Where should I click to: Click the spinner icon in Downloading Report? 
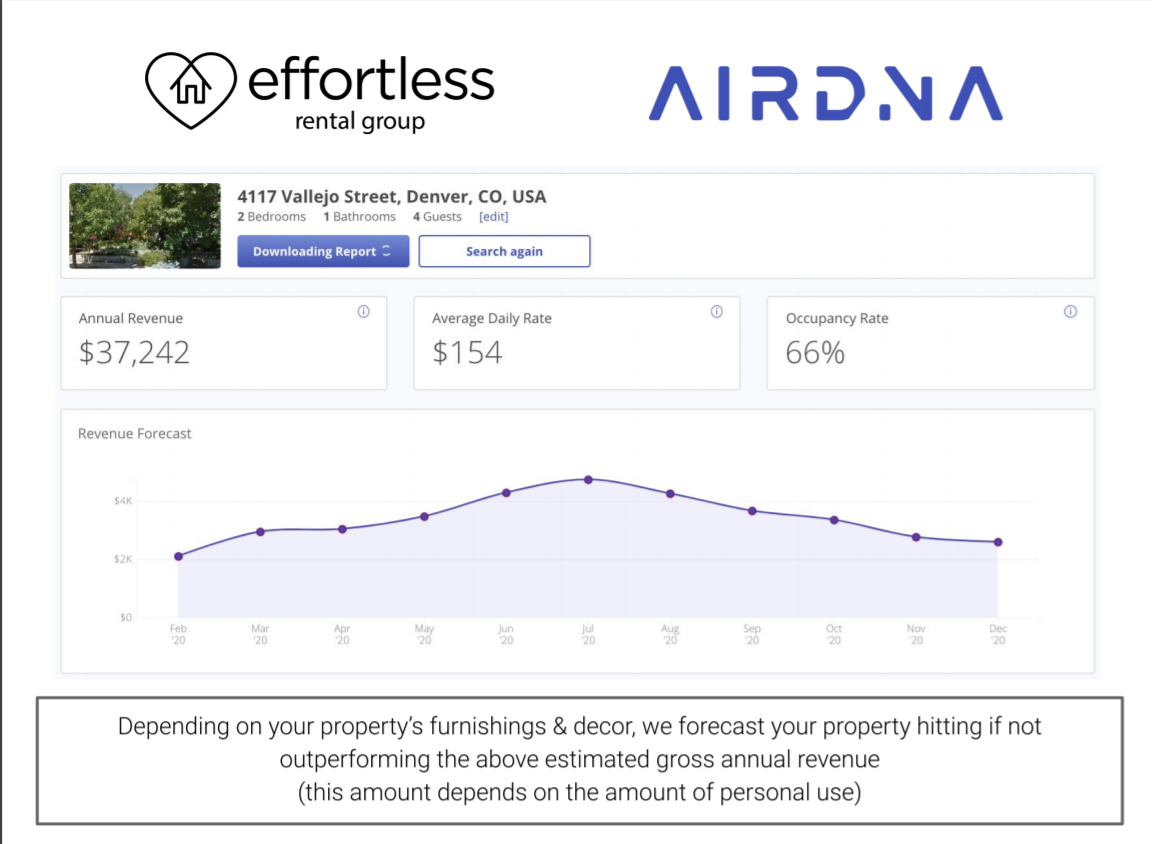(x=386, y=251)
